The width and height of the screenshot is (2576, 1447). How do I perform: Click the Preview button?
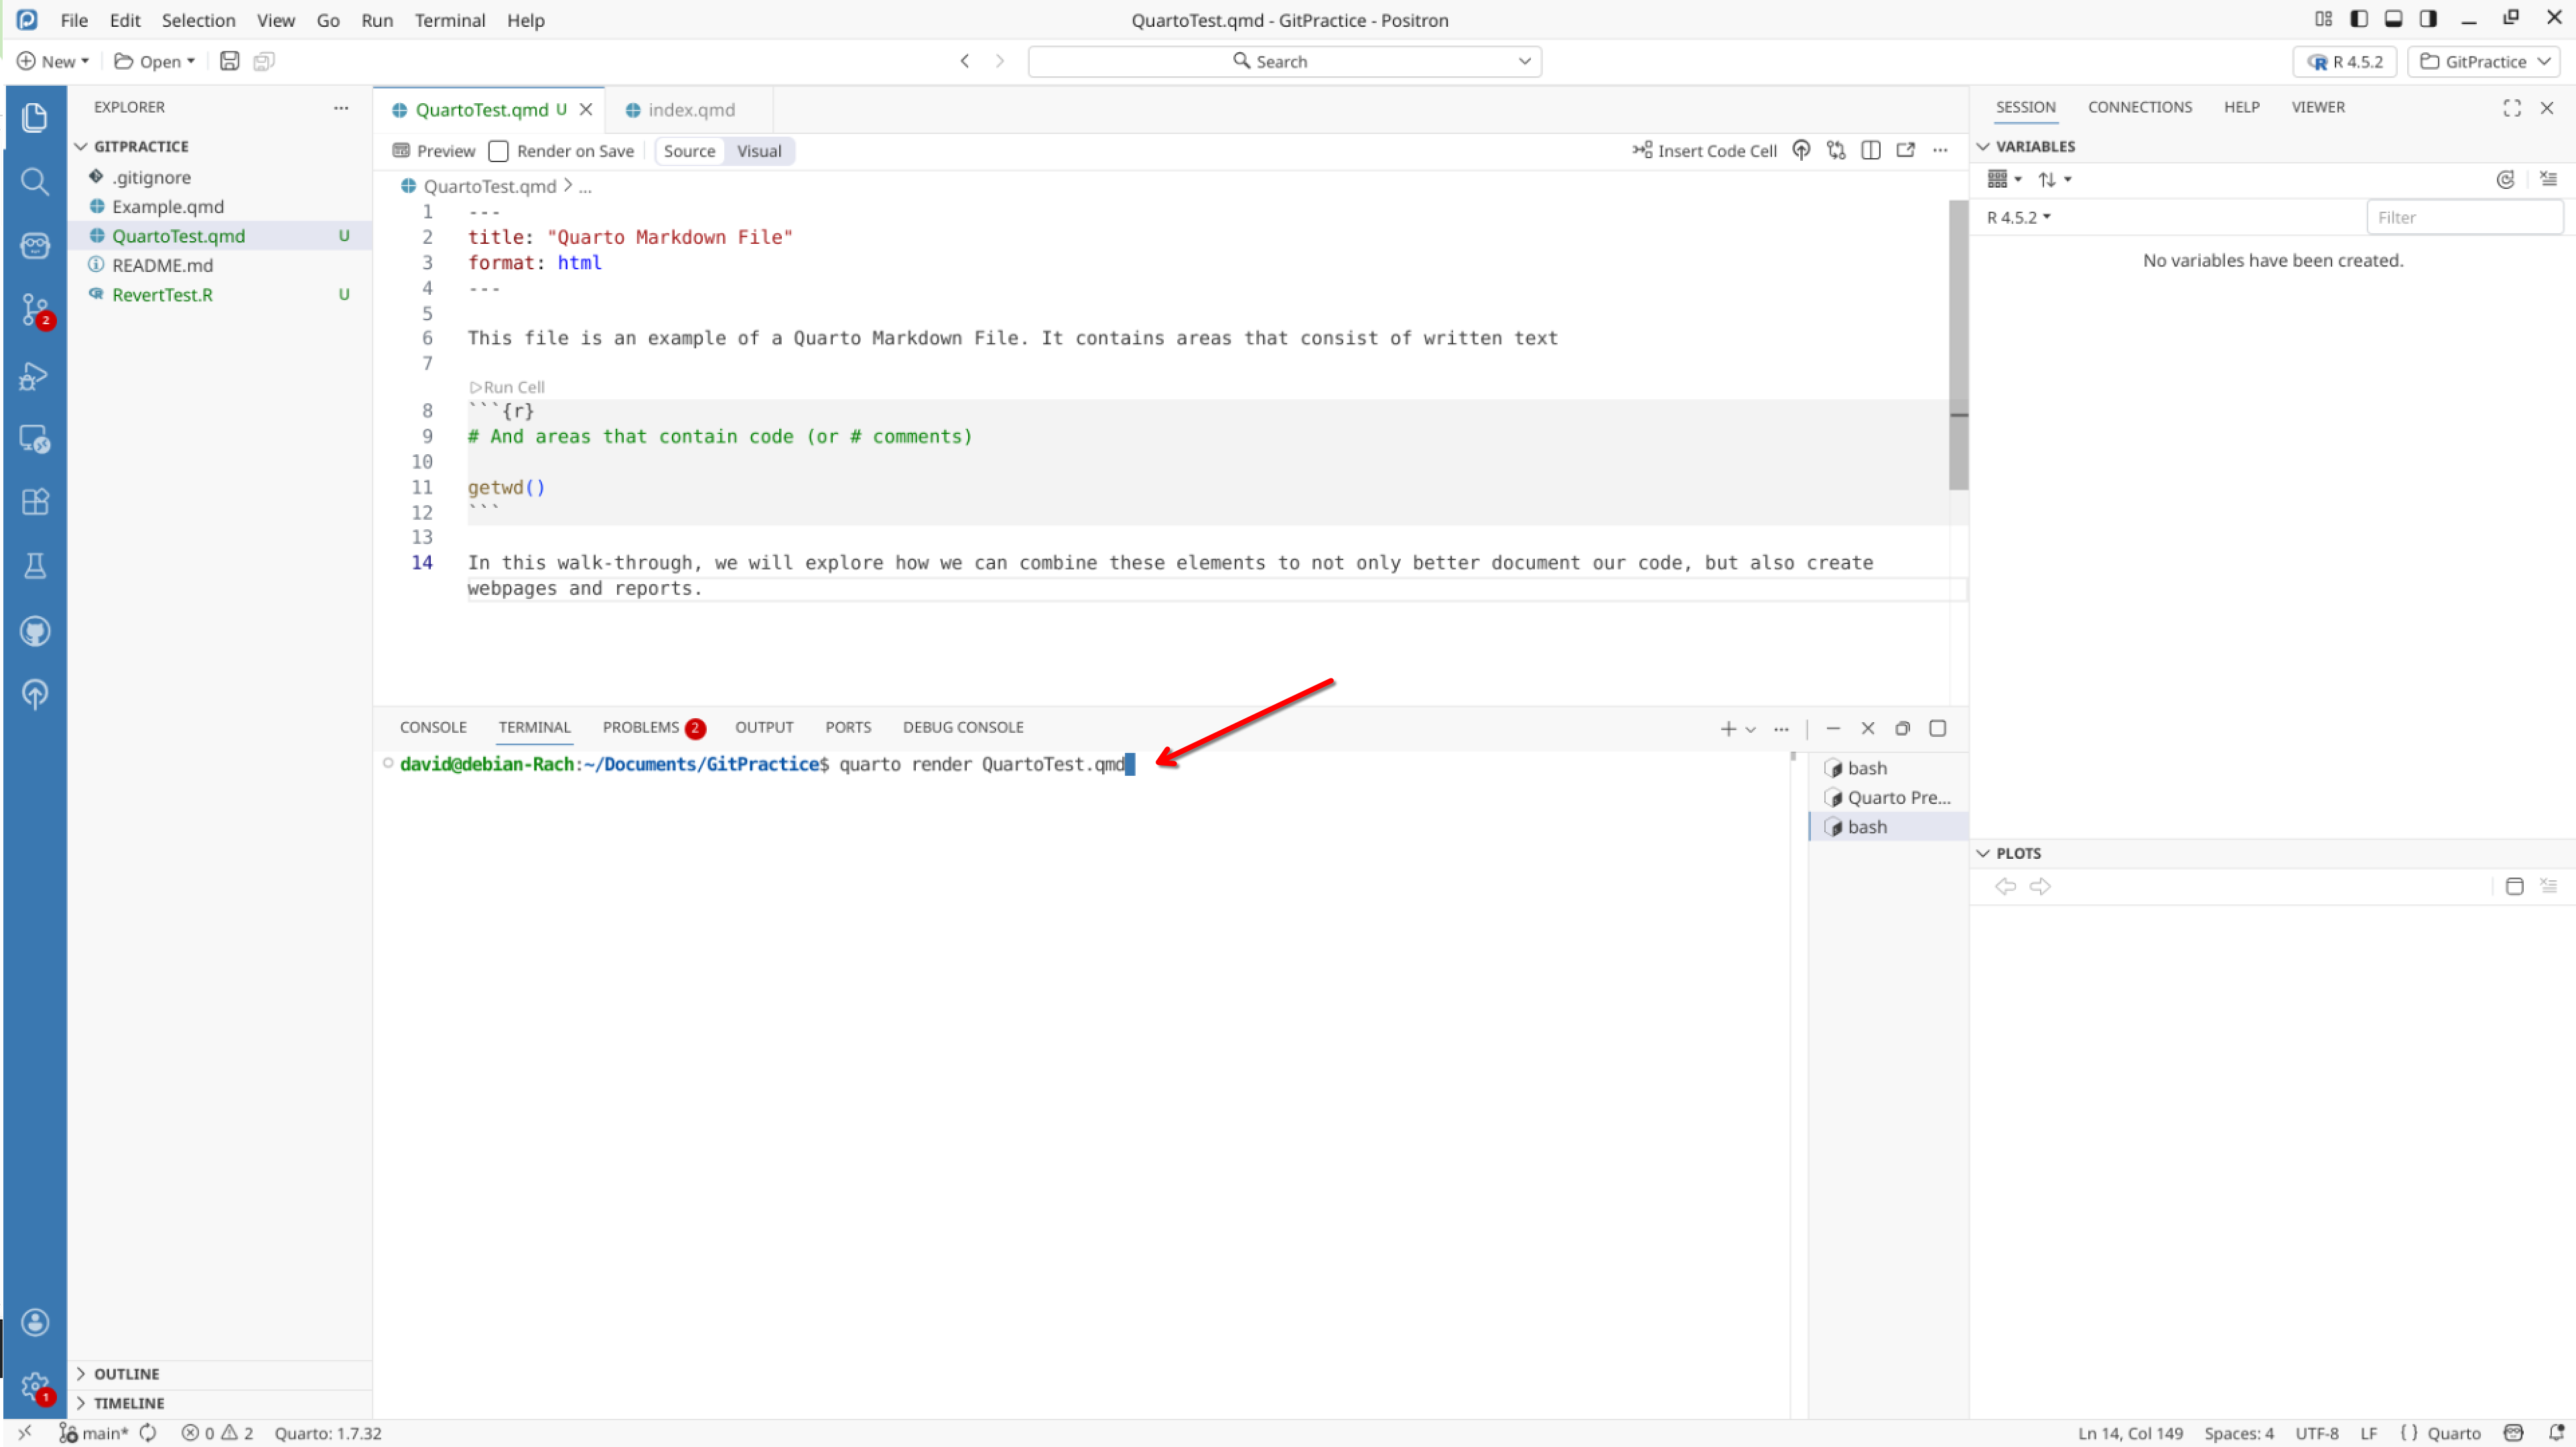click(x=434, y=151)
